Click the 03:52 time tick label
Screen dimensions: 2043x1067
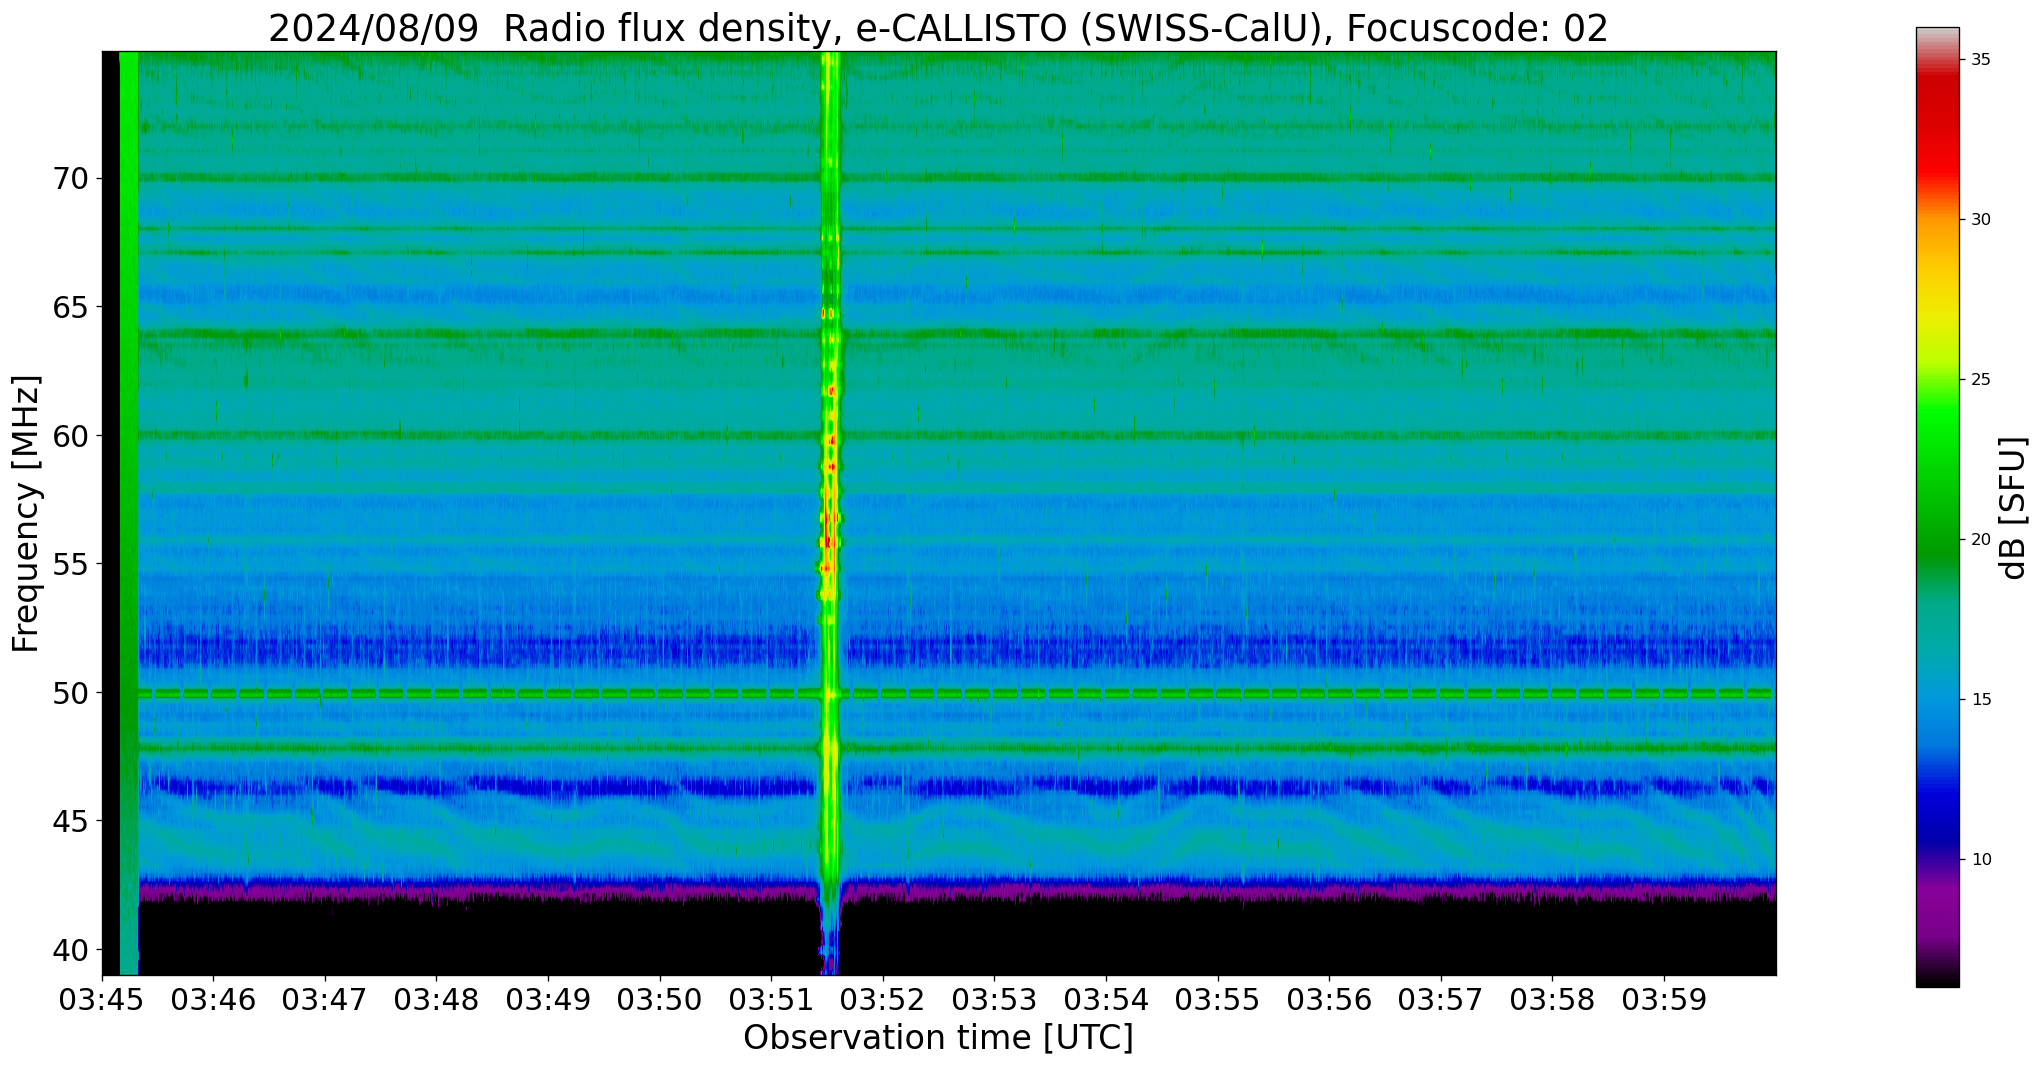883,999
